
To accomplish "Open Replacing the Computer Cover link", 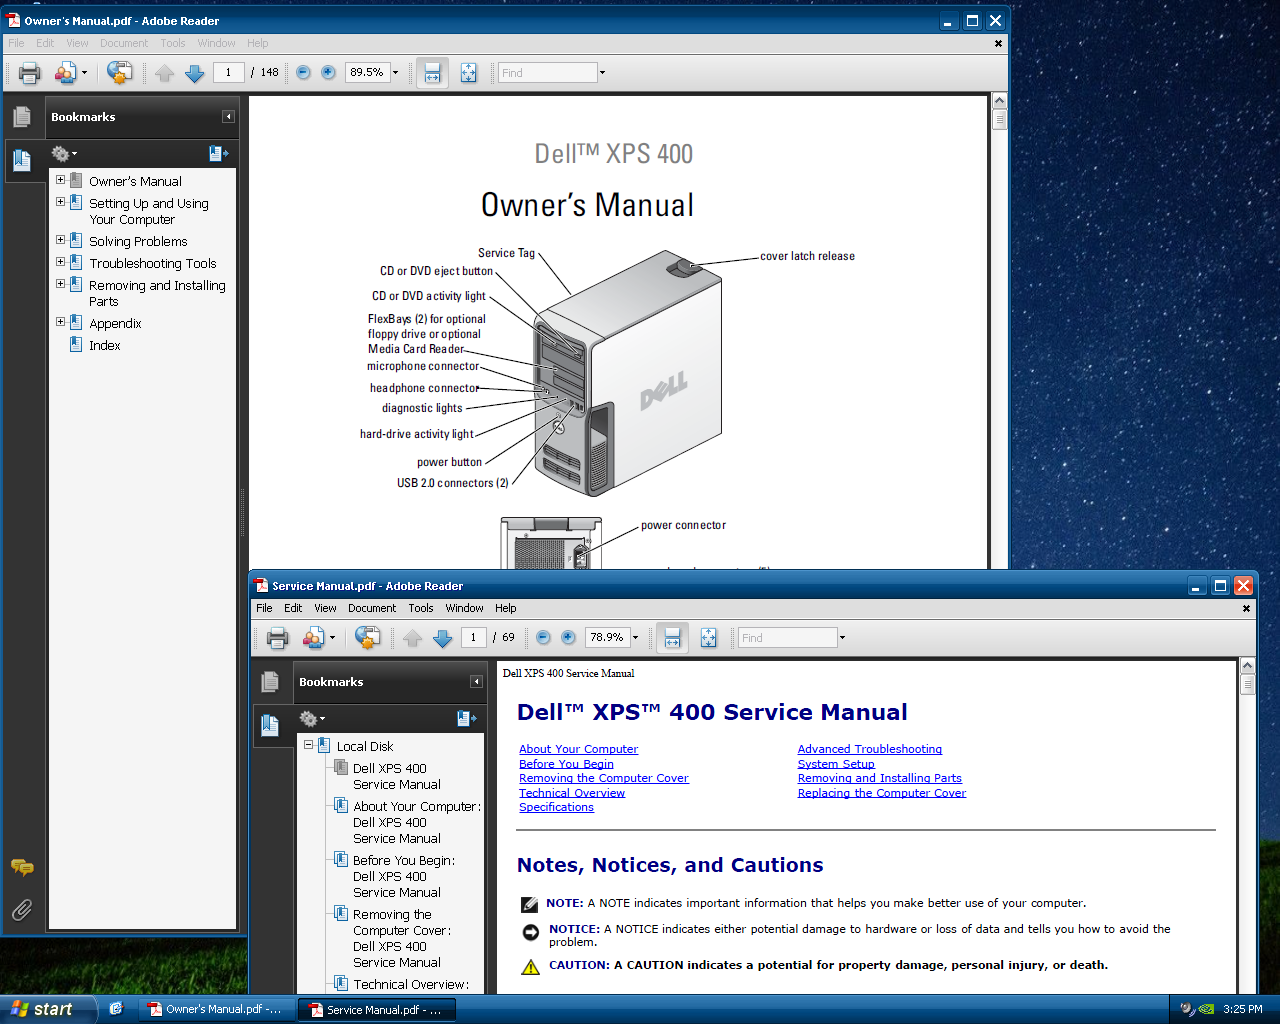I will [881, 793].
